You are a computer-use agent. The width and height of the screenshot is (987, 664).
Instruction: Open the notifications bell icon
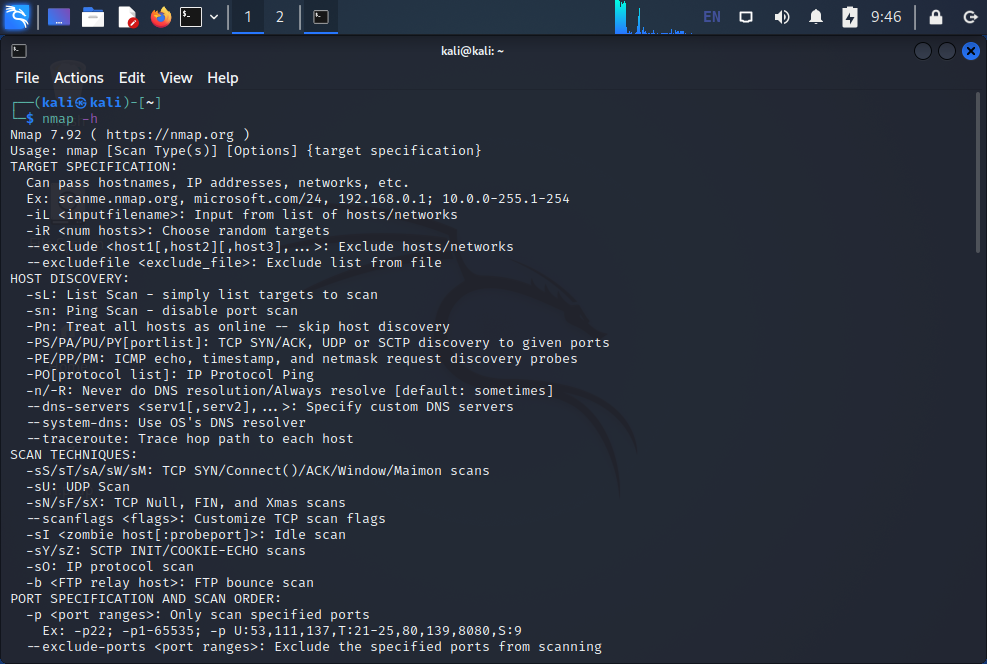816,17
